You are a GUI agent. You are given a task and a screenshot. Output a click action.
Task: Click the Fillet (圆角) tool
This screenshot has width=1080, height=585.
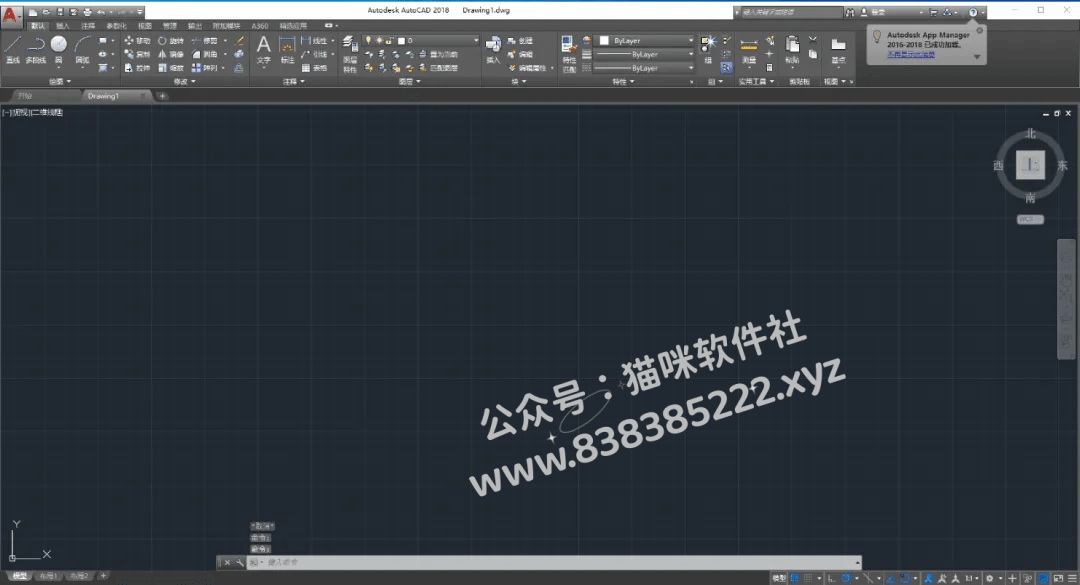tap(205, 54)
